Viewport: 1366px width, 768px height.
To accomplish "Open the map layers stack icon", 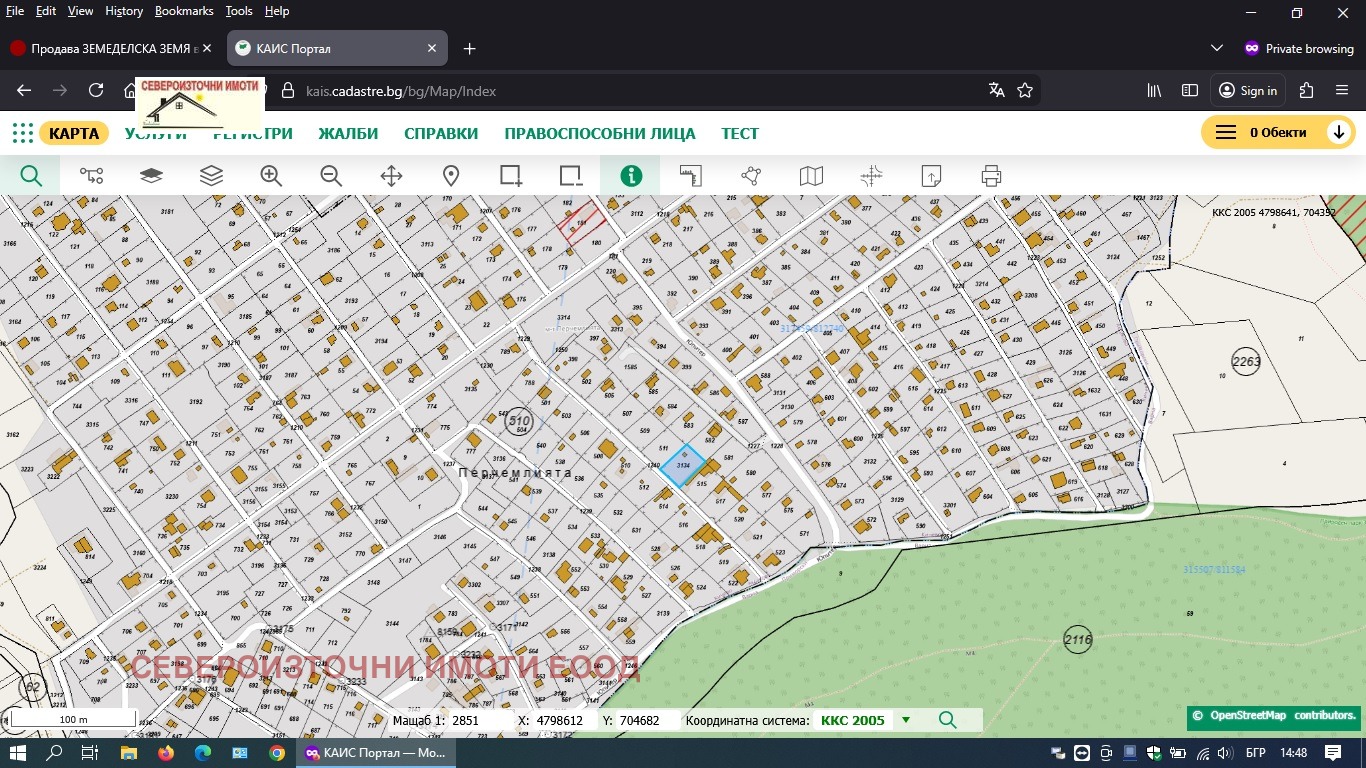I will 211,176.
